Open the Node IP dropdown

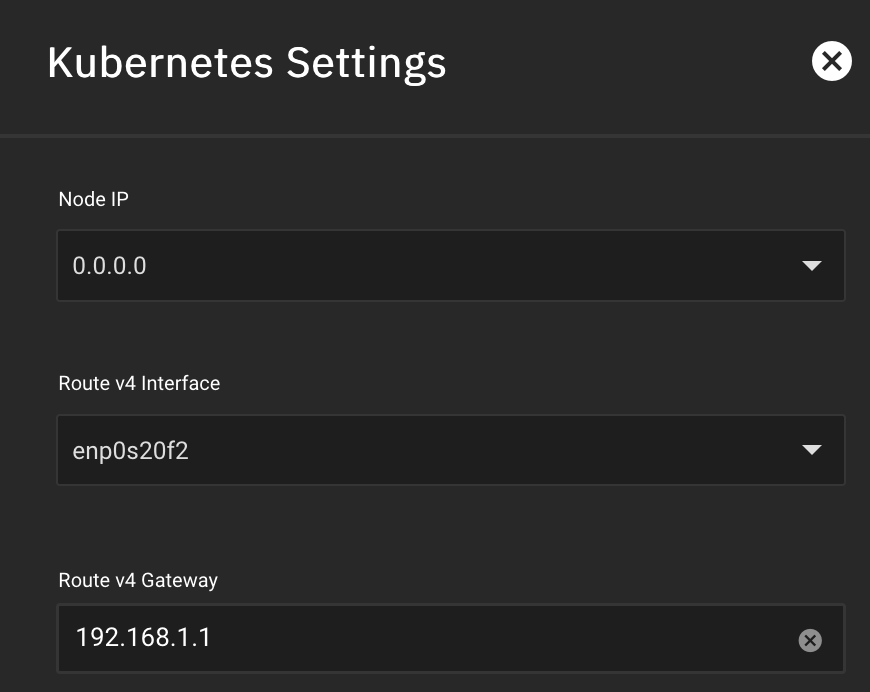click(450, 266)
